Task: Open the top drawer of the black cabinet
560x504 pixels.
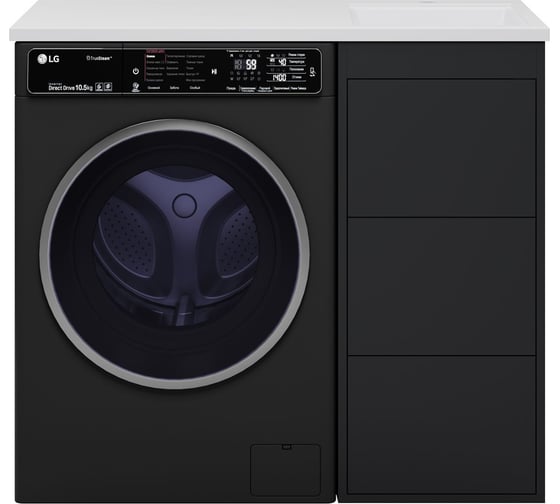Action: click(x=441, y=148)
